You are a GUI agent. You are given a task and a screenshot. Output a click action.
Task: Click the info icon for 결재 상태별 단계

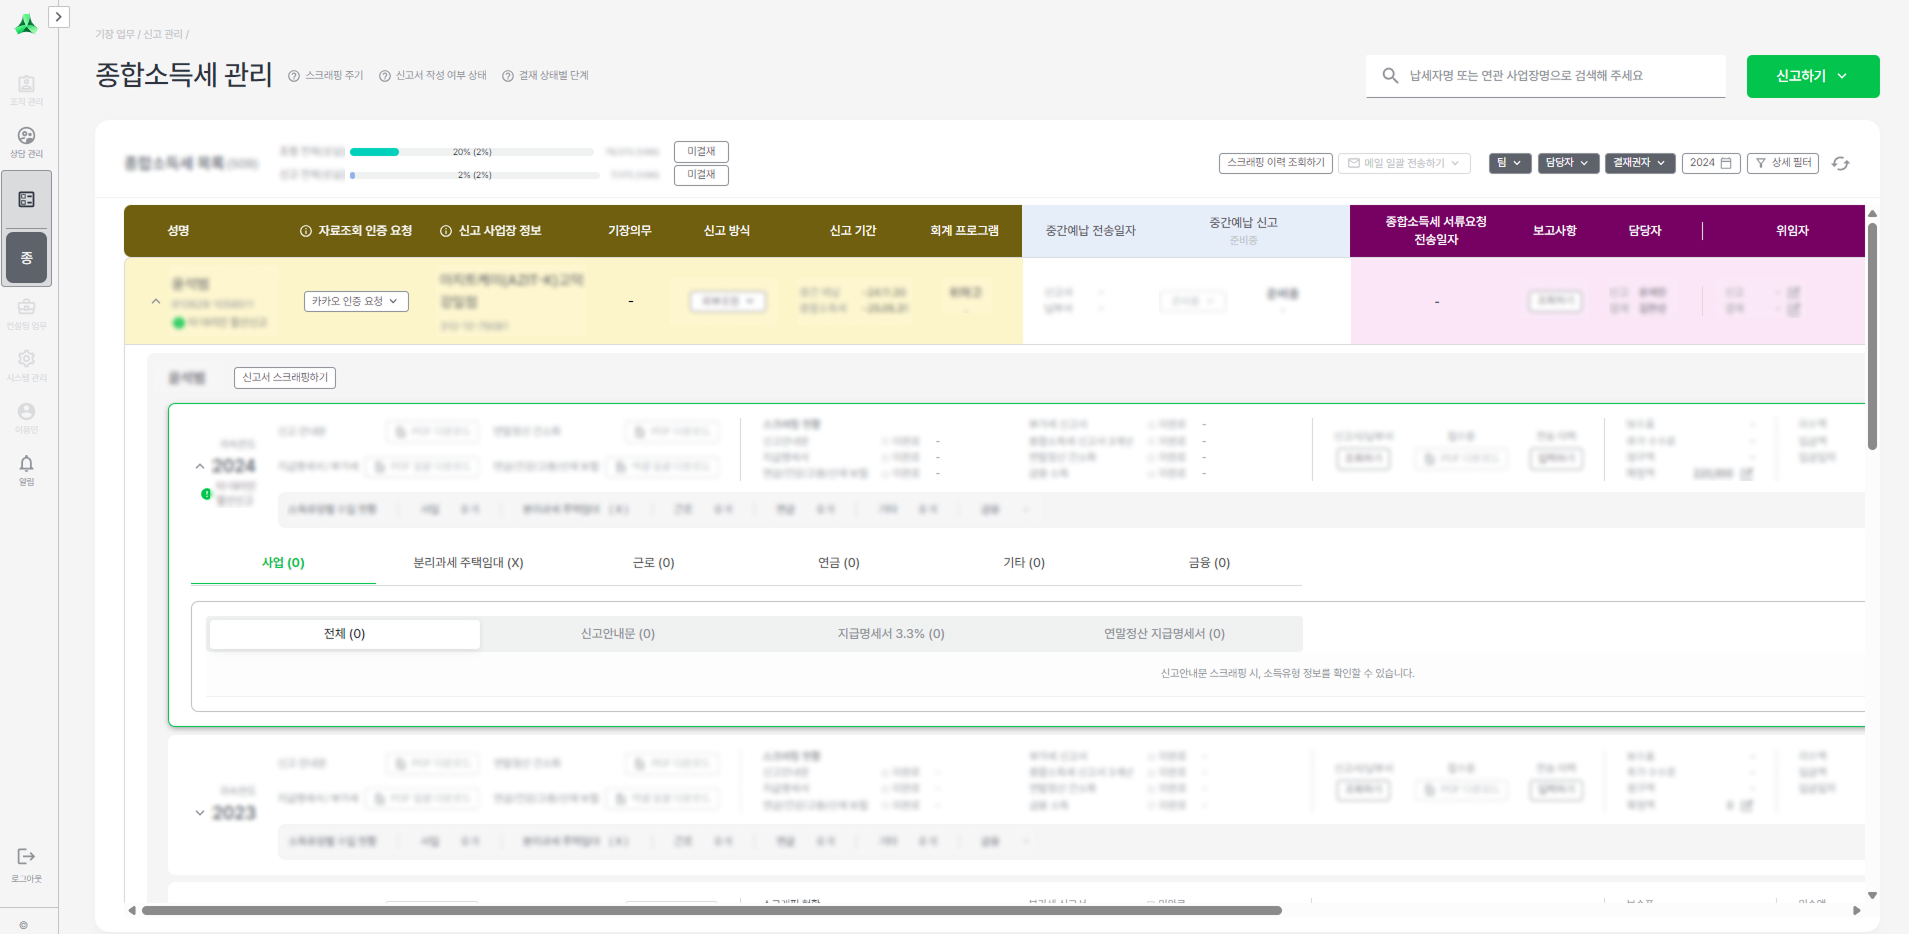(508, 76)
